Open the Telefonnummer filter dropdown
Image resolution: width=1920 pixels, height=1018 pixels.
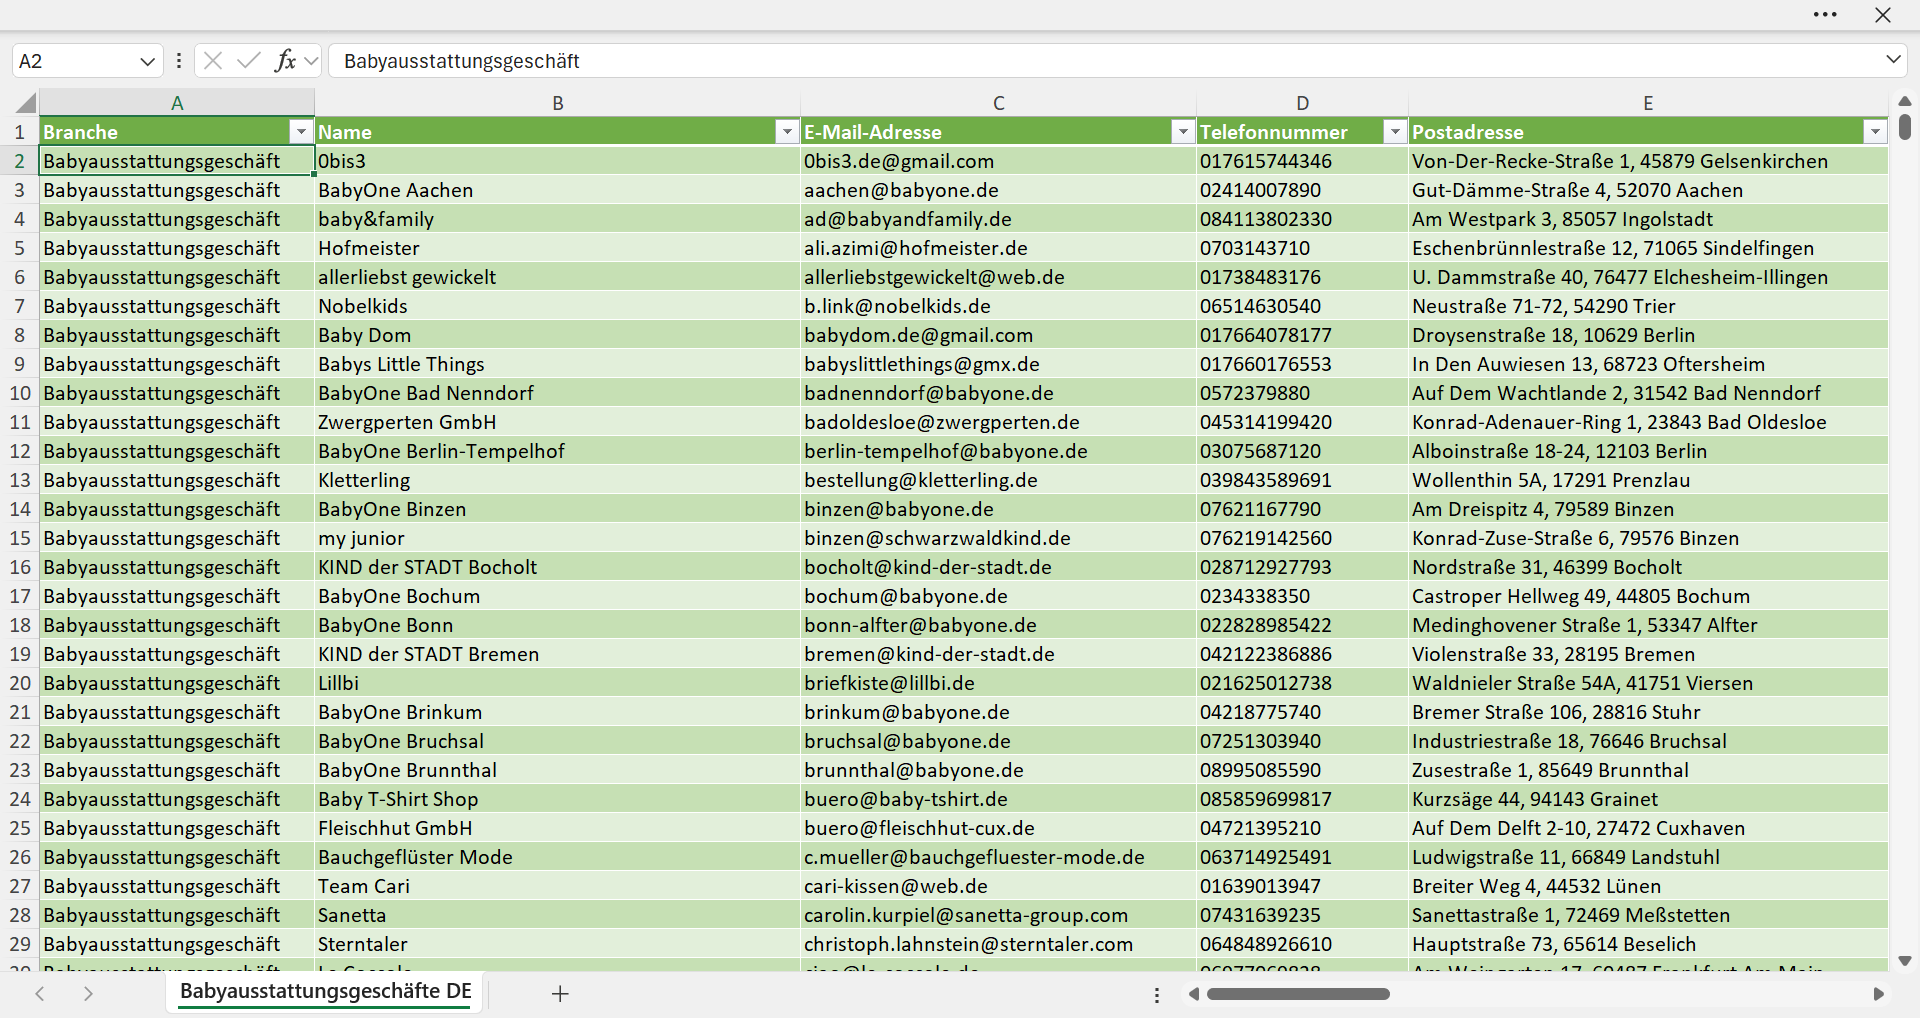[1395, 132]
